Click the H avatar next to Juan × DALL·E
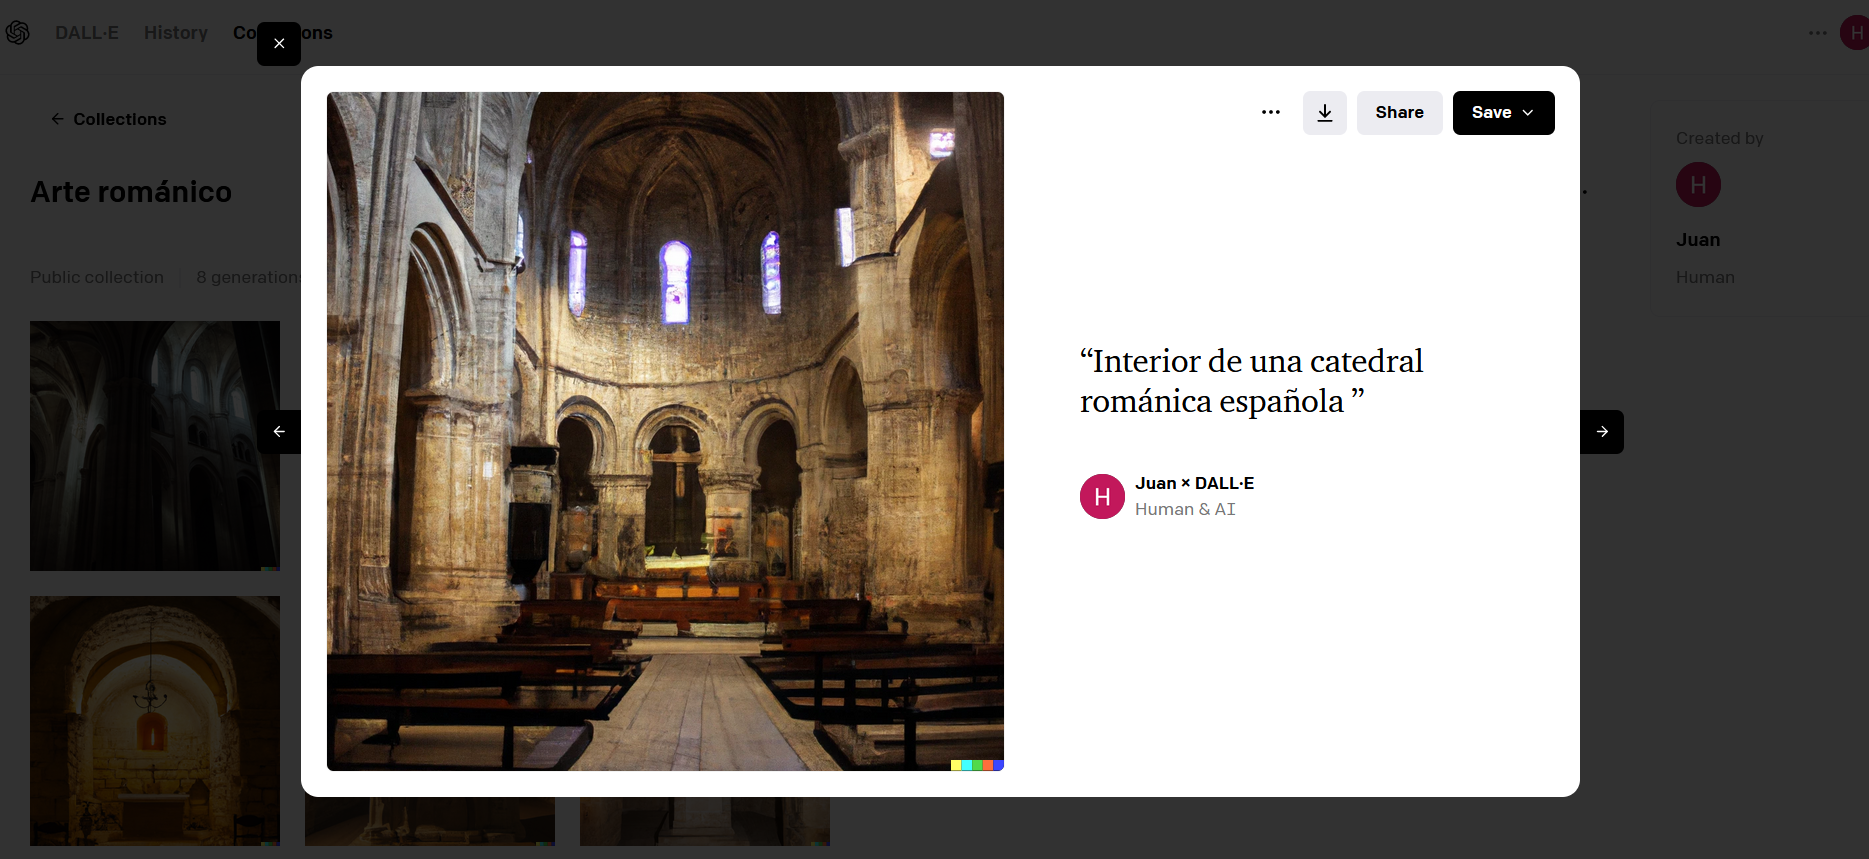Screen dimensions: 1869x859 (x=1102, y=497)
